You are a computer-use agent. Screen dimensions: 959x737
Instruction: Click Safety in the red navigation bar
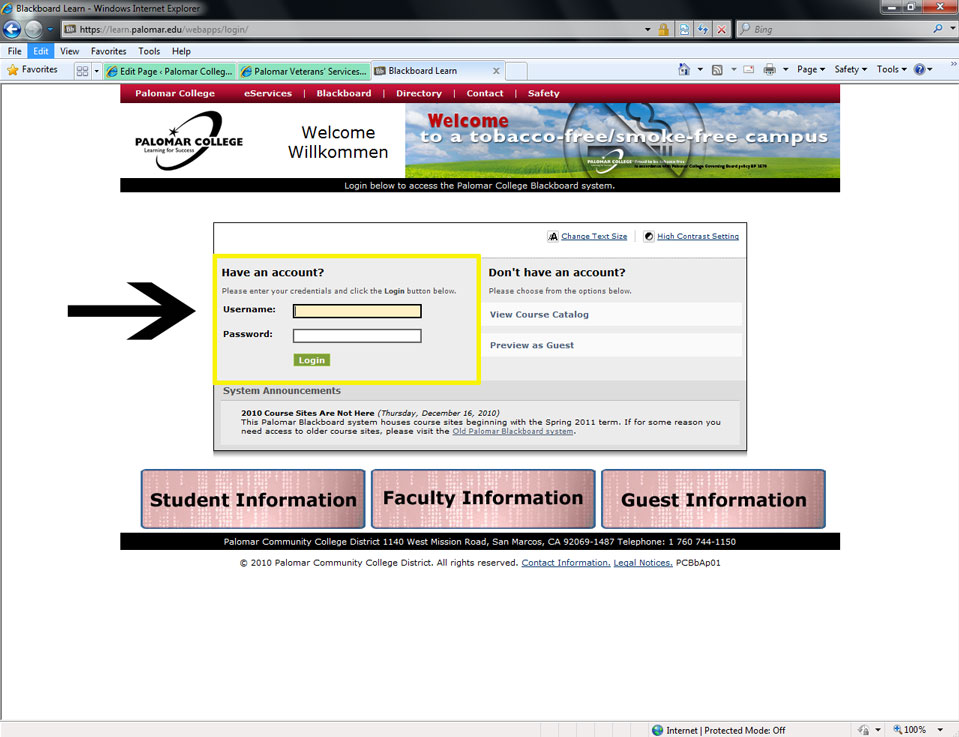[544, 94]
